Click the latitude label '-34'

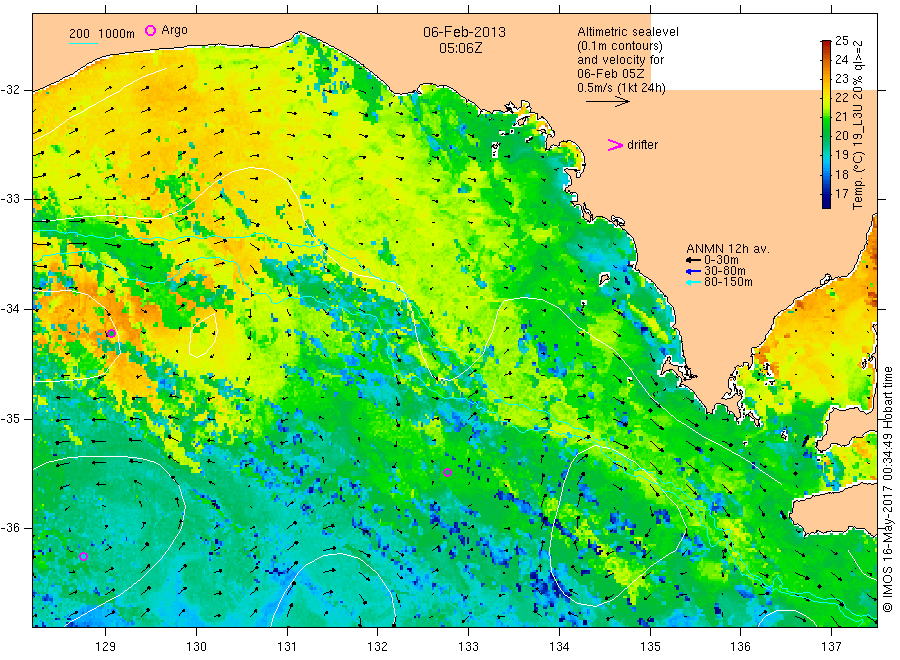pos(11,309)
